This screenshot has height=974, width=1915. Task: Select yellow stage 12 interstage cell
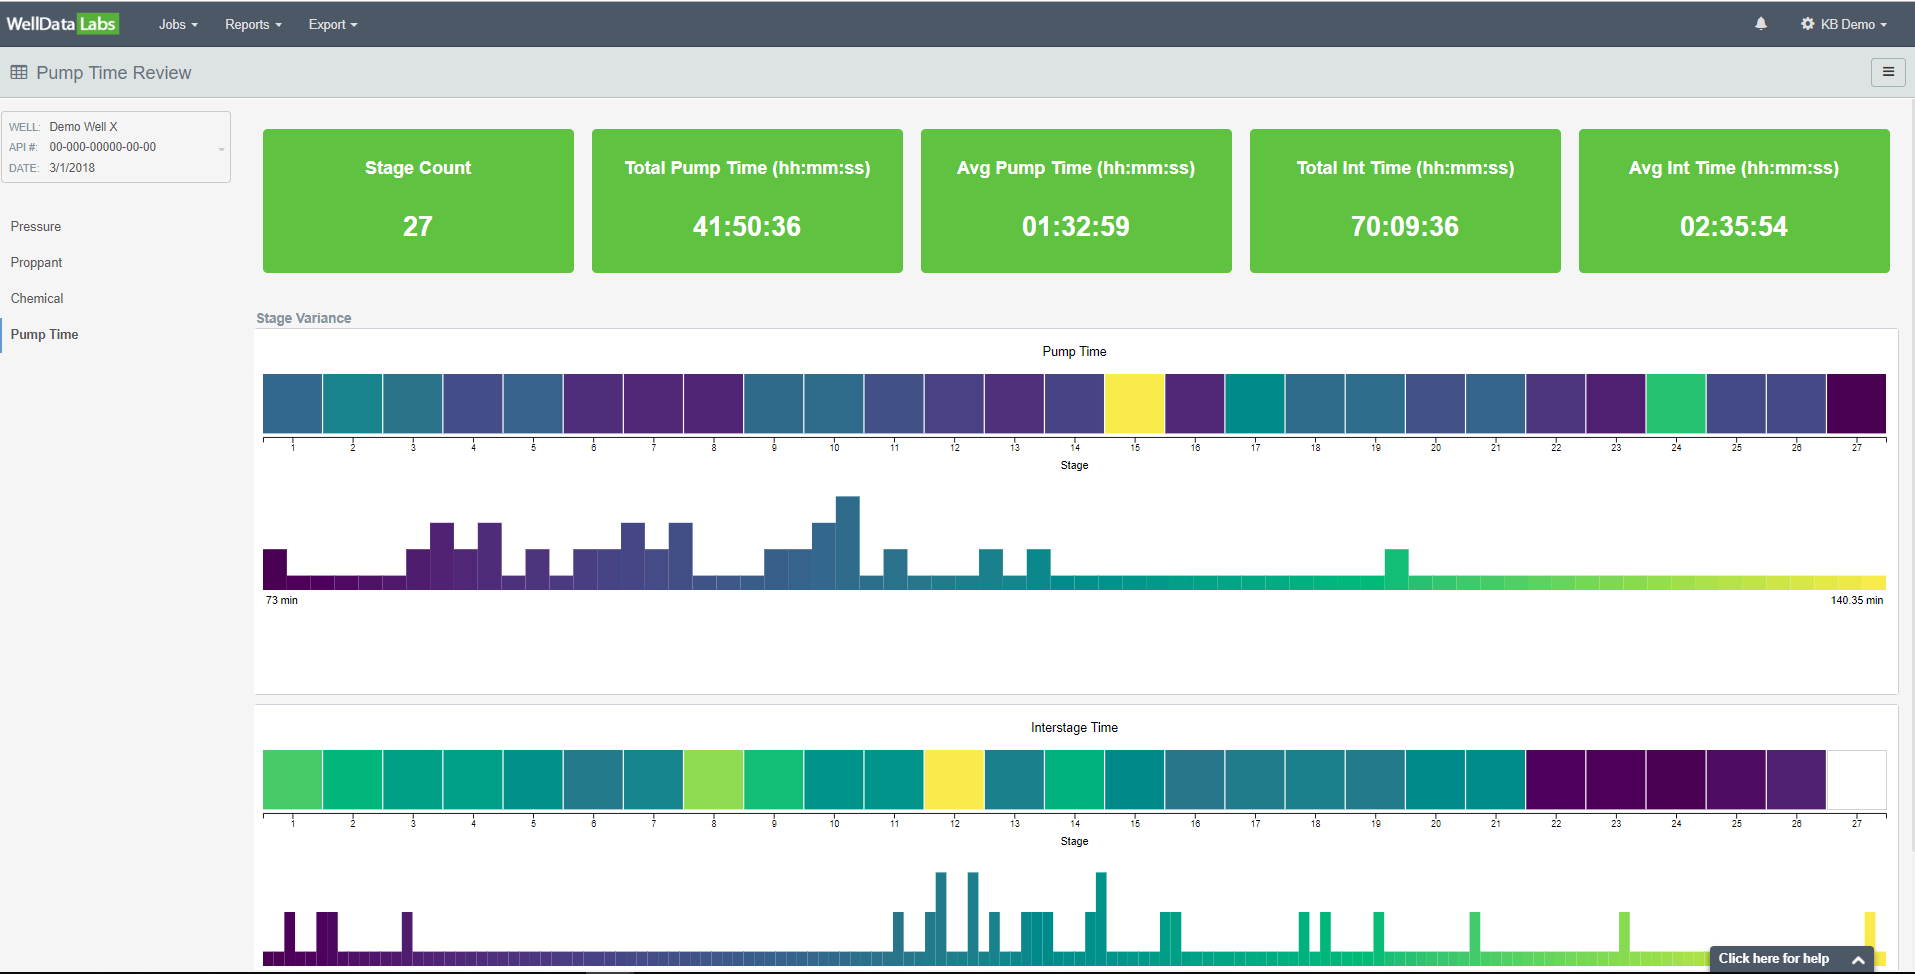954,780
